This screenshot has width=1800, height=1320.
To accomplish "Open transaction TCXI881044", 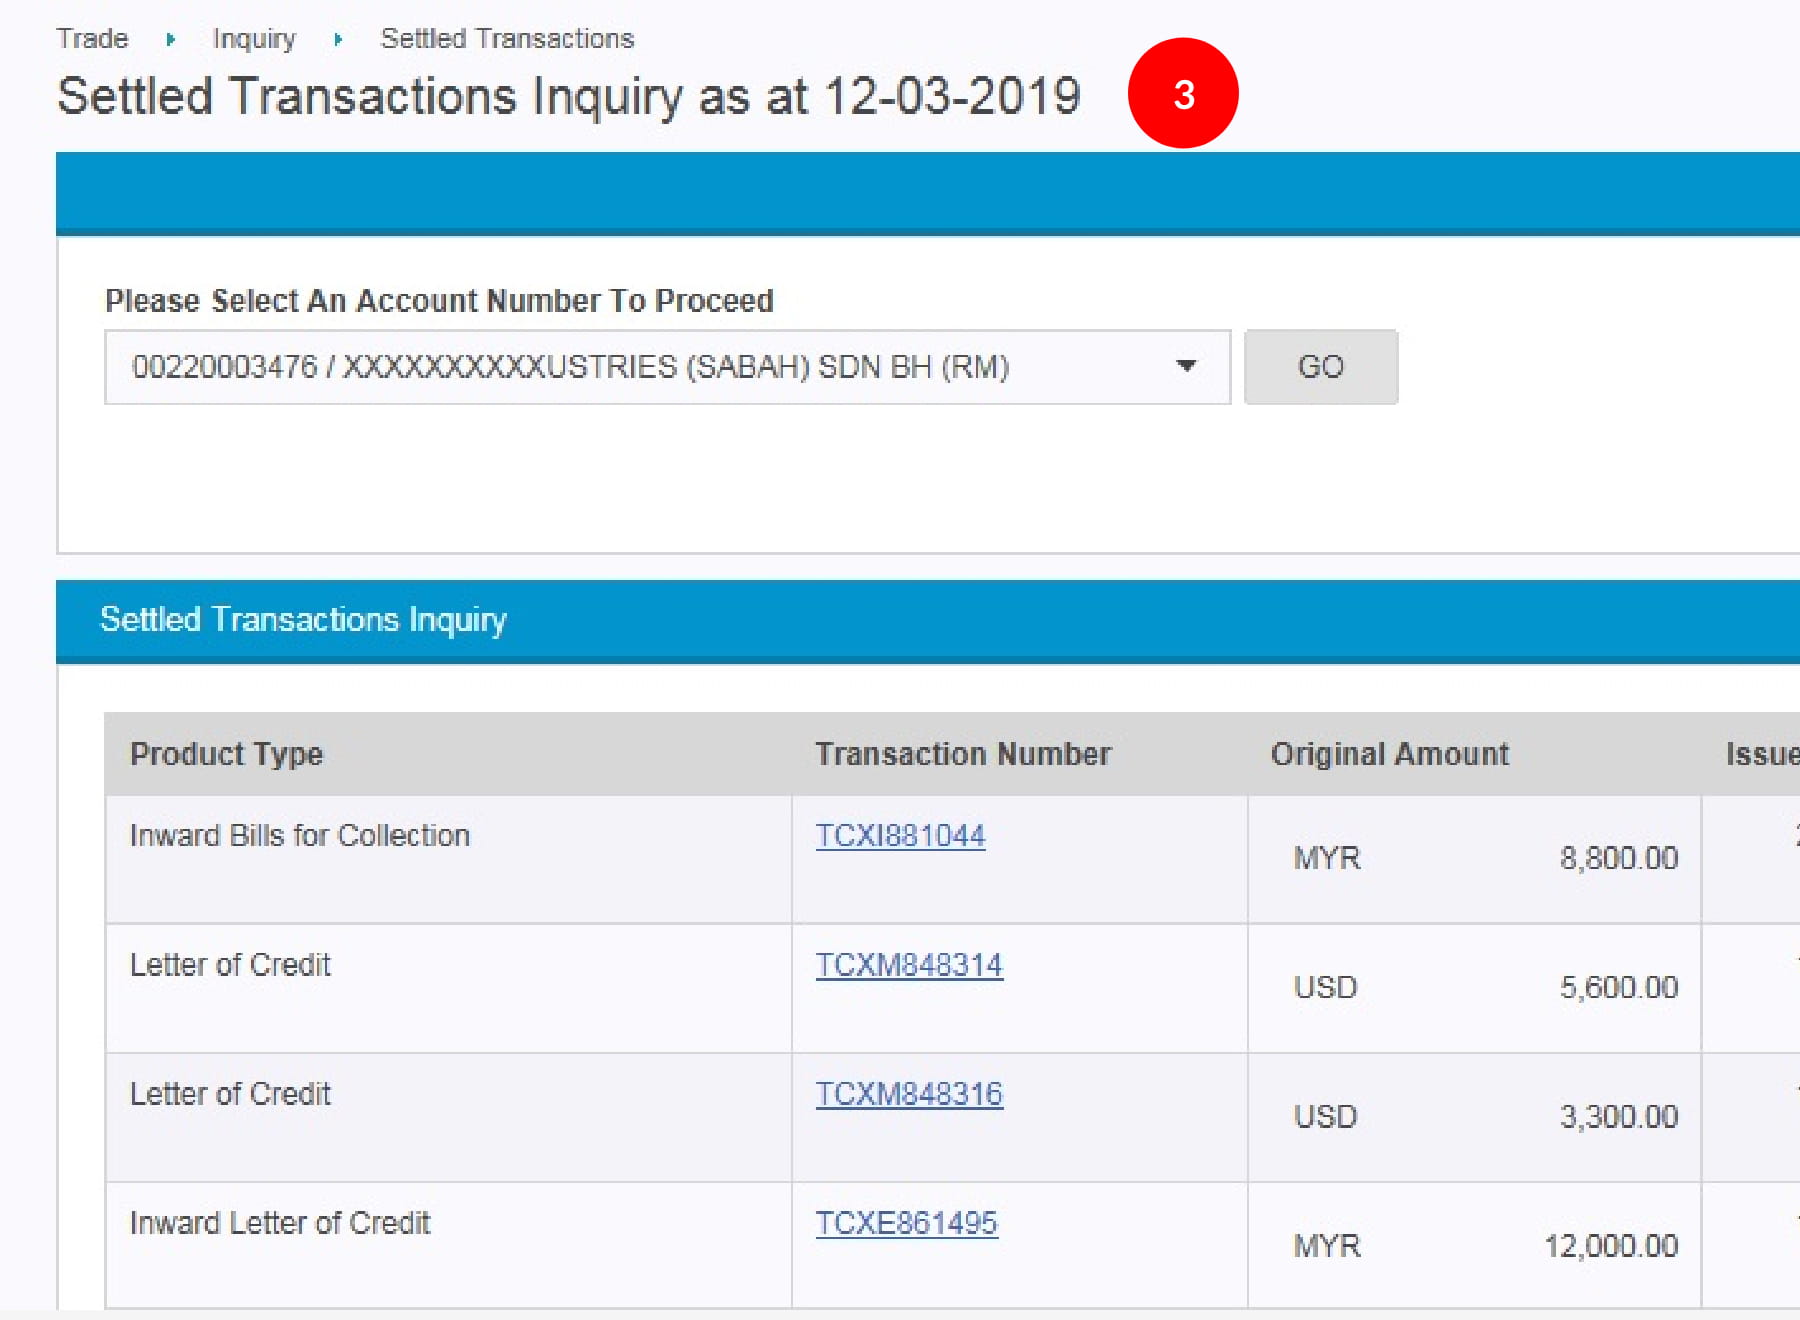I will tap(900, 836).
